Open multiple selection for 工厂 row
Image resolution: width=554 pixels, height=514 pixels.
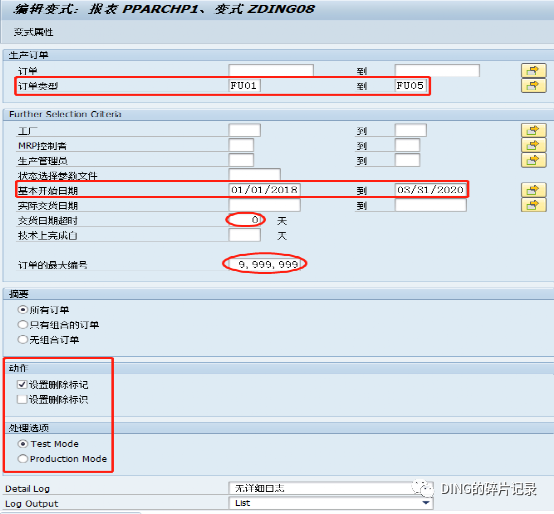(x=533, y=130)
